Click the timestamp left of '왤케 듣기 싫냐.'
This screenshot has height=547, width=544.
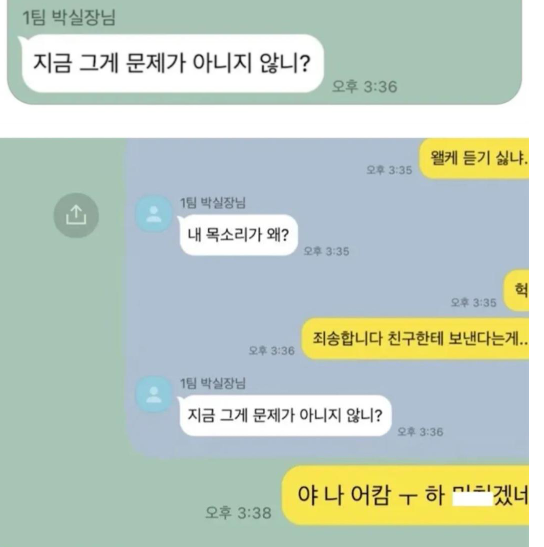[389, 170]
